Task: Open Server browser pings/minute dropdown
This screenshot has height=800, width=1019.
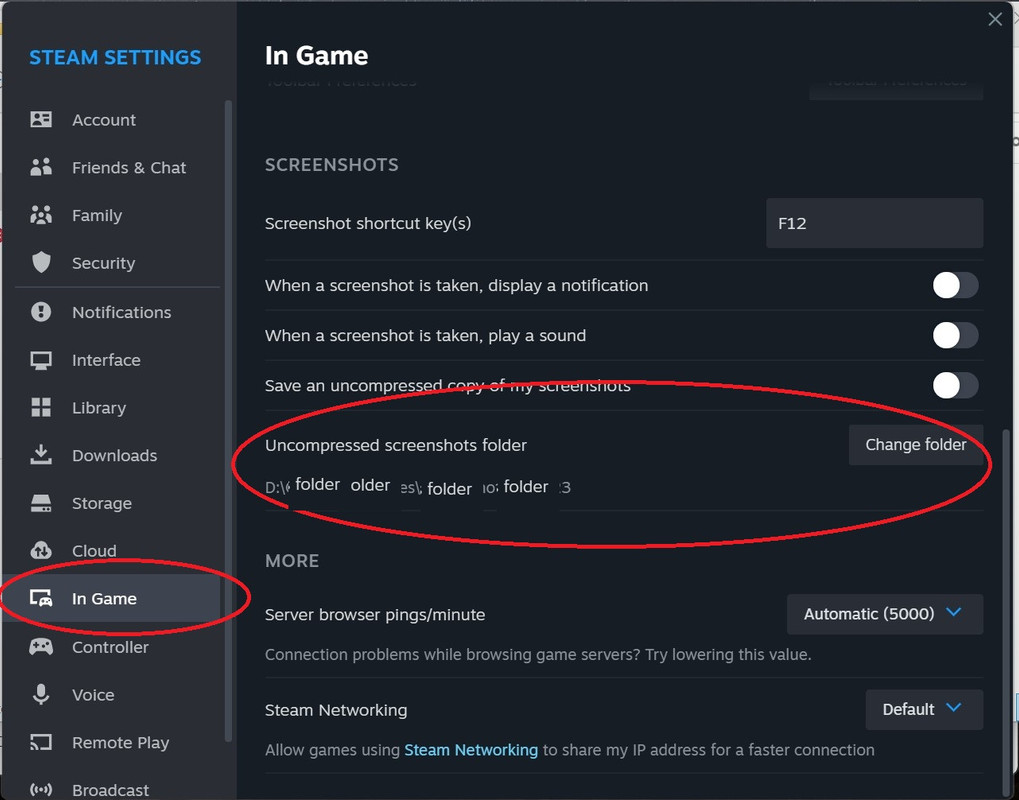Action: pyautogui.click(x=884, y=614)
